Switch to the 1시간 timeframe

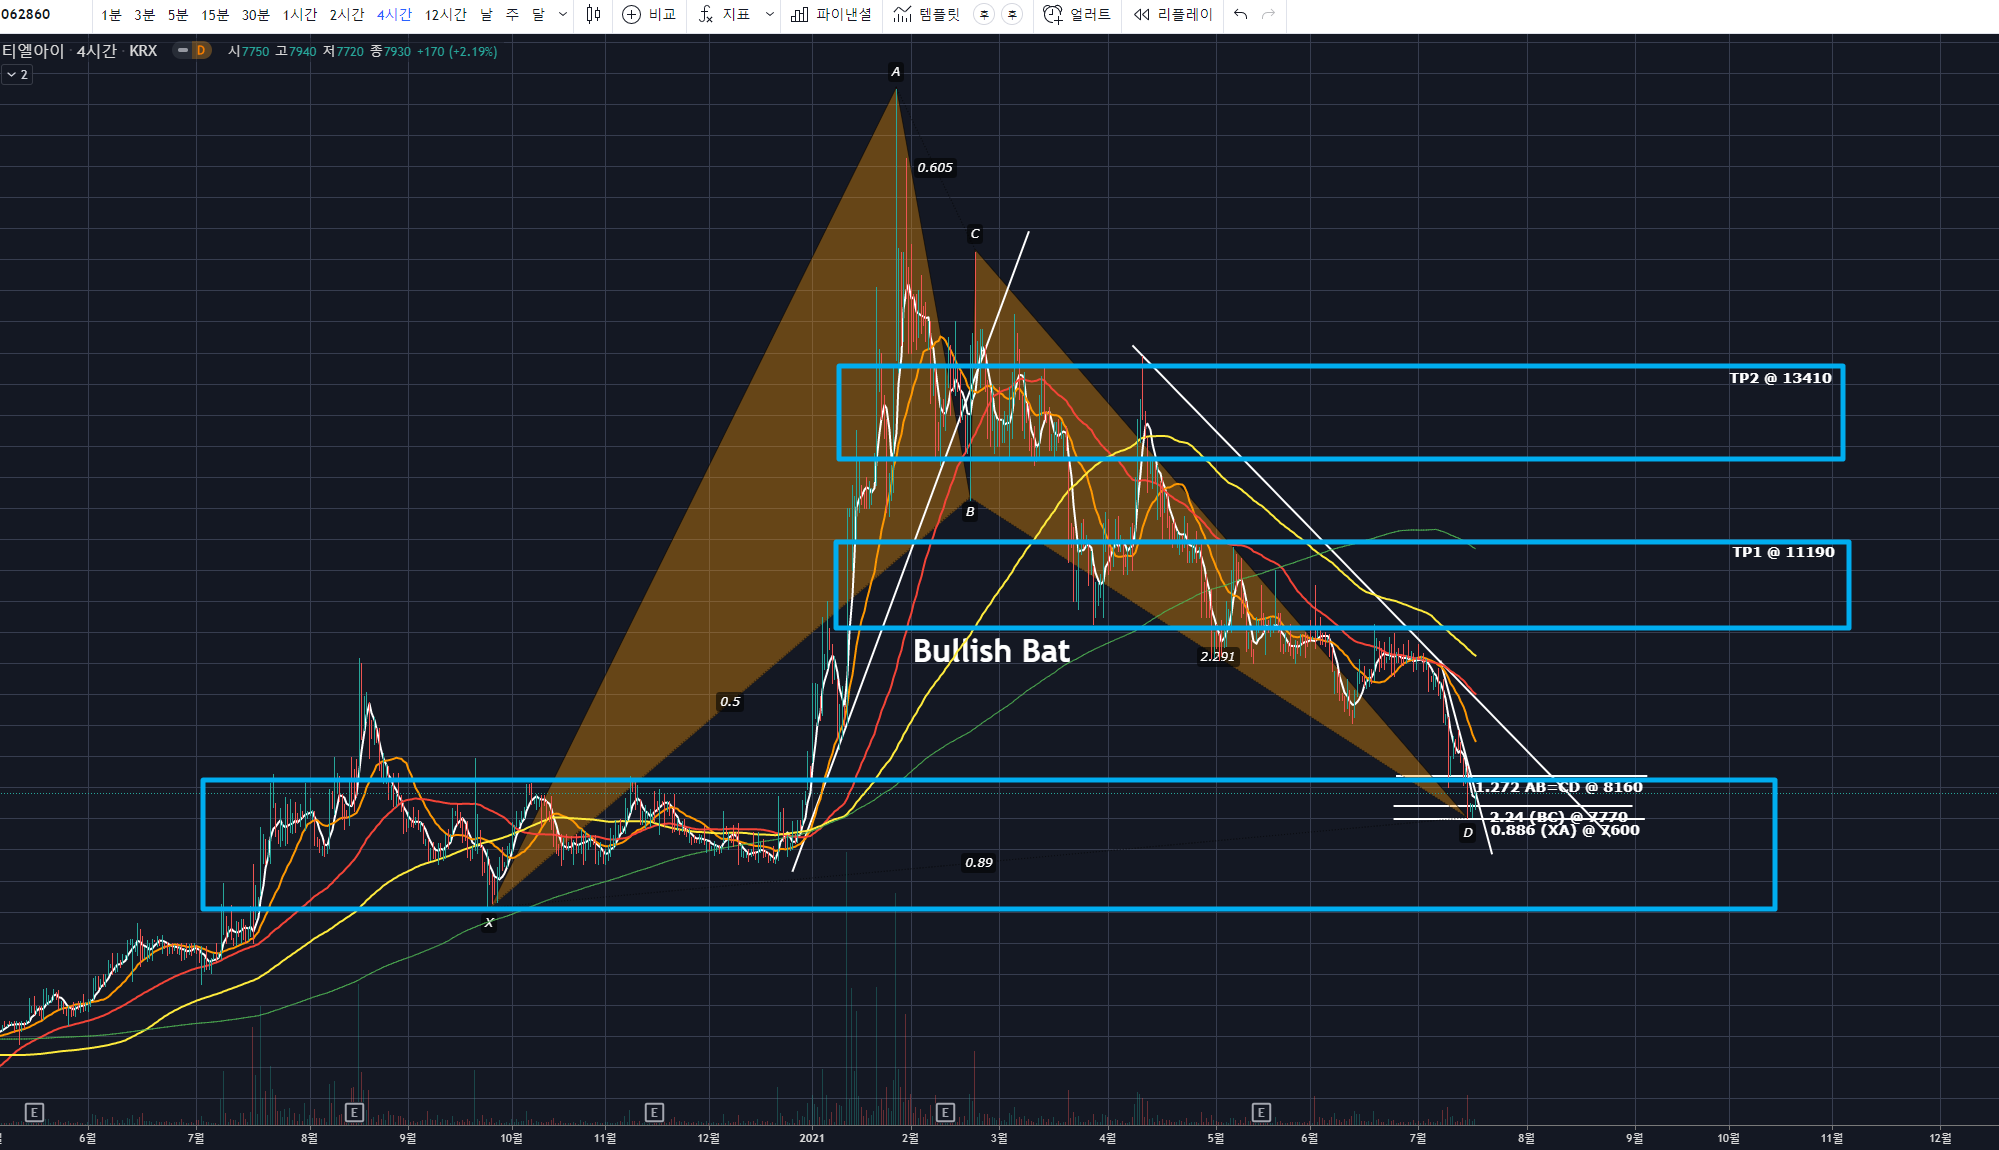coord(299,14)
